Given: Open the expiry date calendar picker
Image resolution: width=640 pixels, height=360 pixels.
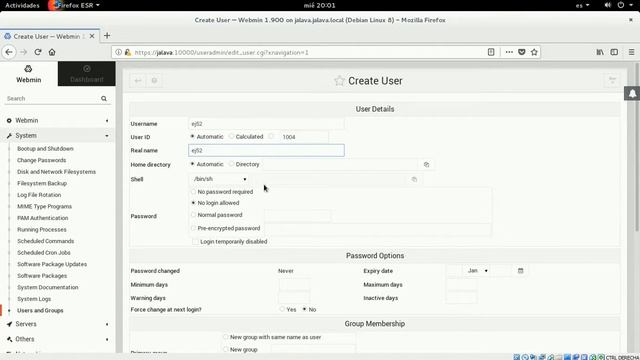Looking at the screenshot, I should coord(520,271).
